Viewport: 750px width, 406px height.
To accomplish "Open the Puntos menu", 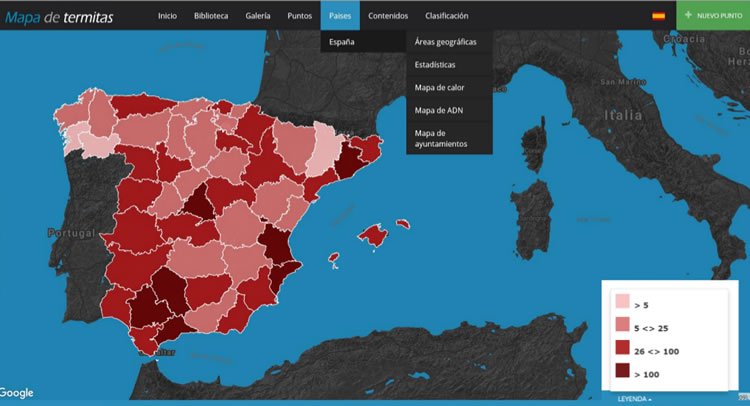I will (x=299, y=16).
